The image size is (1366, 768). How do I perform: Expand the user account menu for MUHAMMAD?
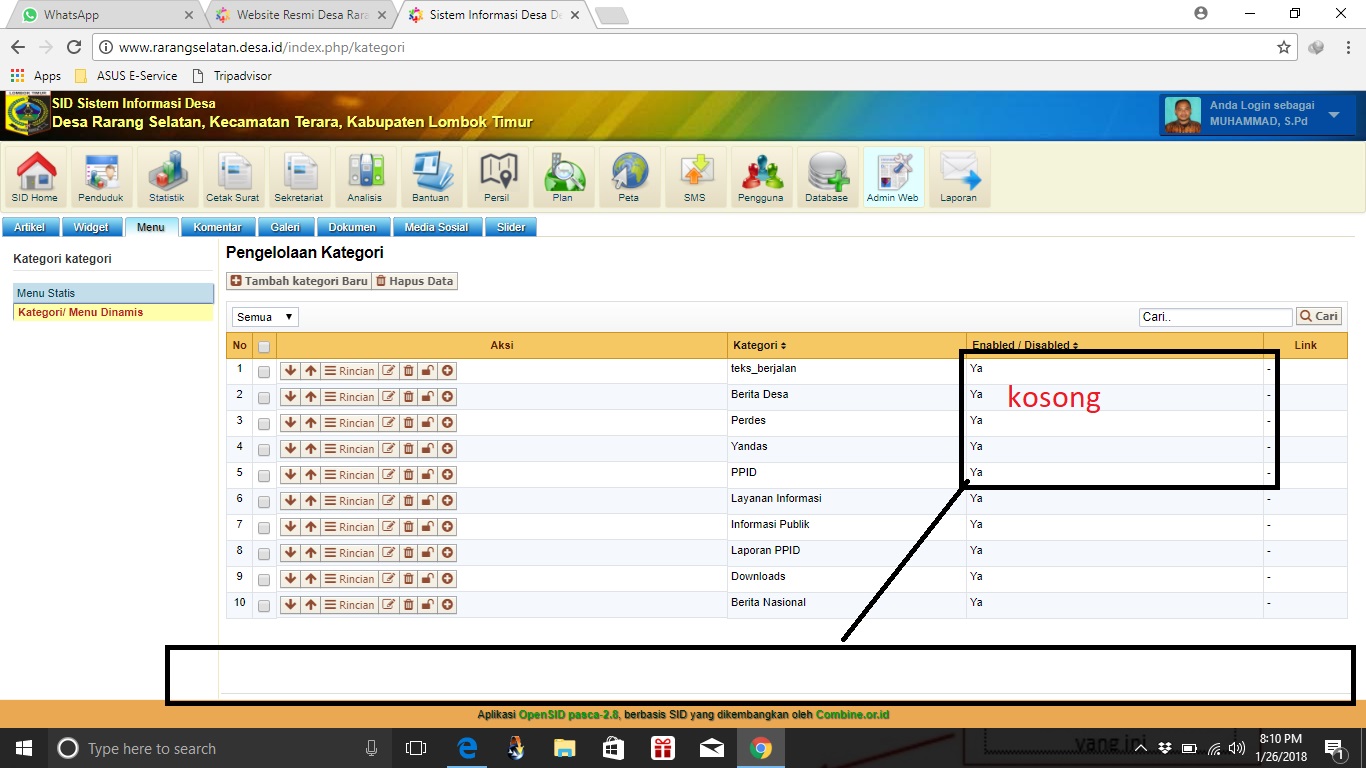tap(1335, 113)
